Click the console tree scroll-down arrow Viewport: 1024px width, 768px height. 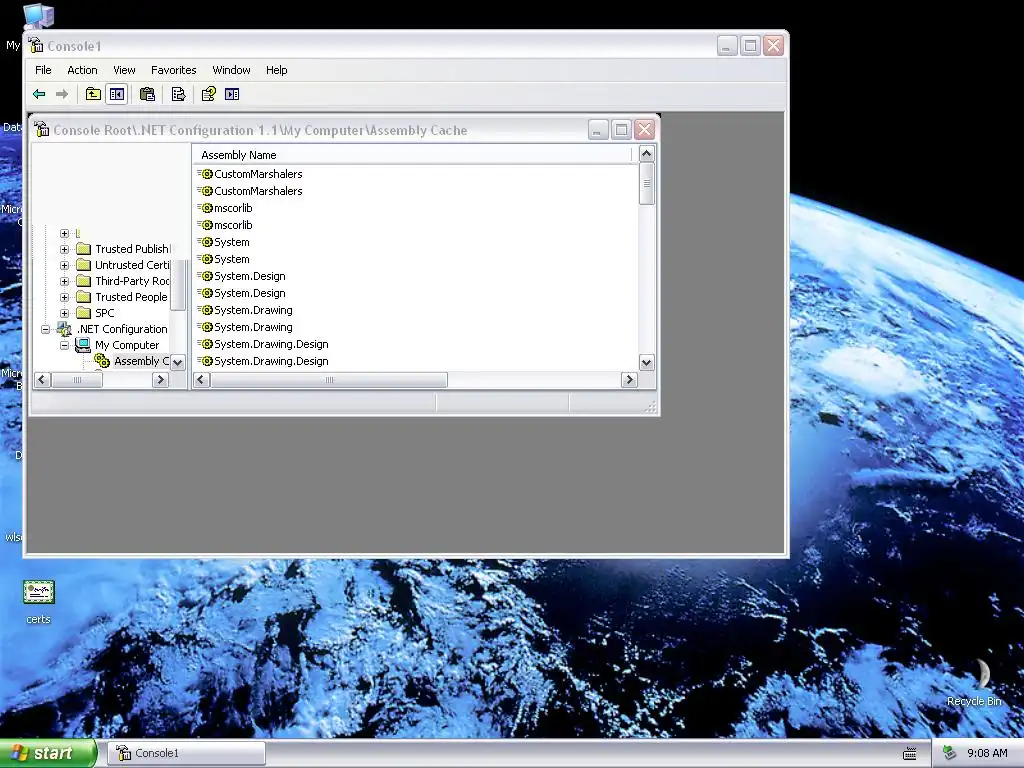pyautogui.click(x=178, y=362)
